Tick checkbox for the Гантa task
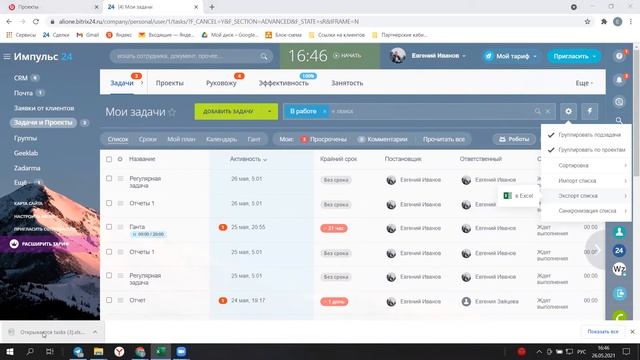 tap(109, 227)
